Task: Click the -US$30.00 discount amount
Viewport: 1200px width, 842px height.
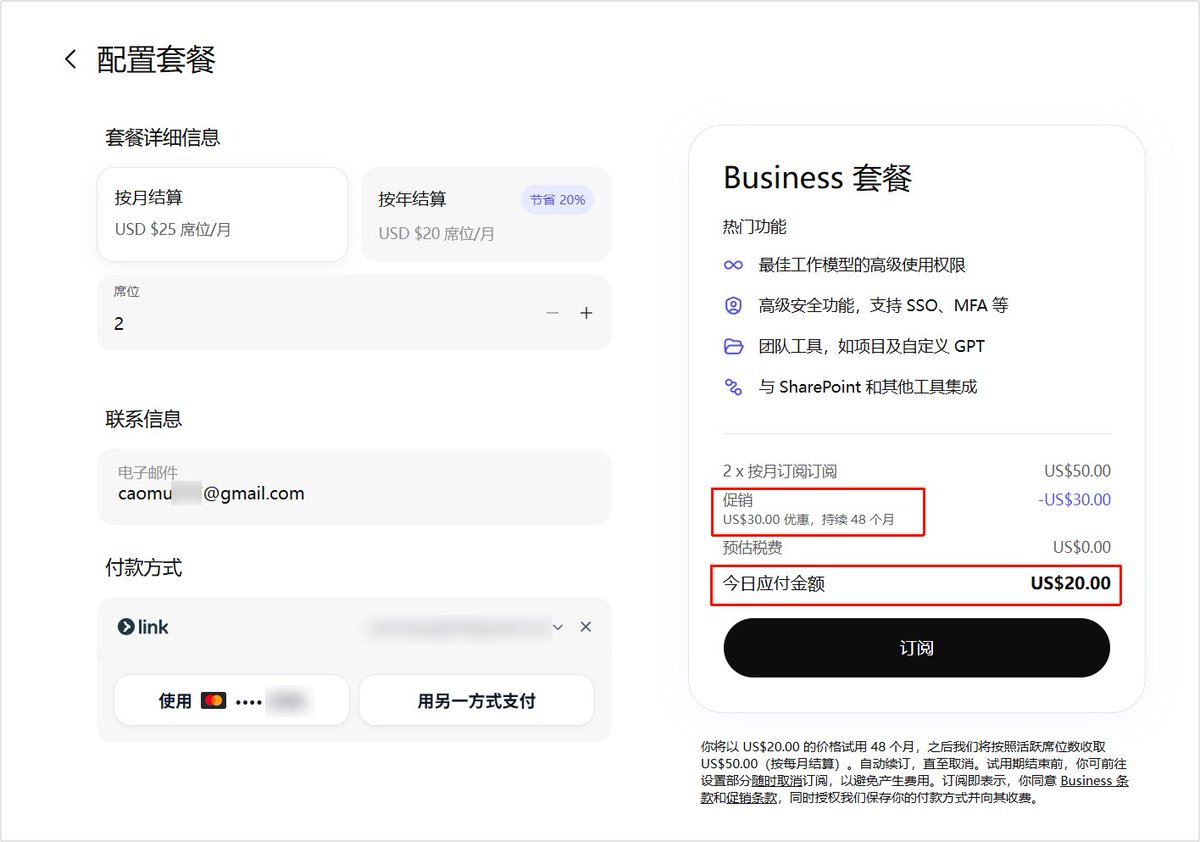Action: pos(1074,499)
